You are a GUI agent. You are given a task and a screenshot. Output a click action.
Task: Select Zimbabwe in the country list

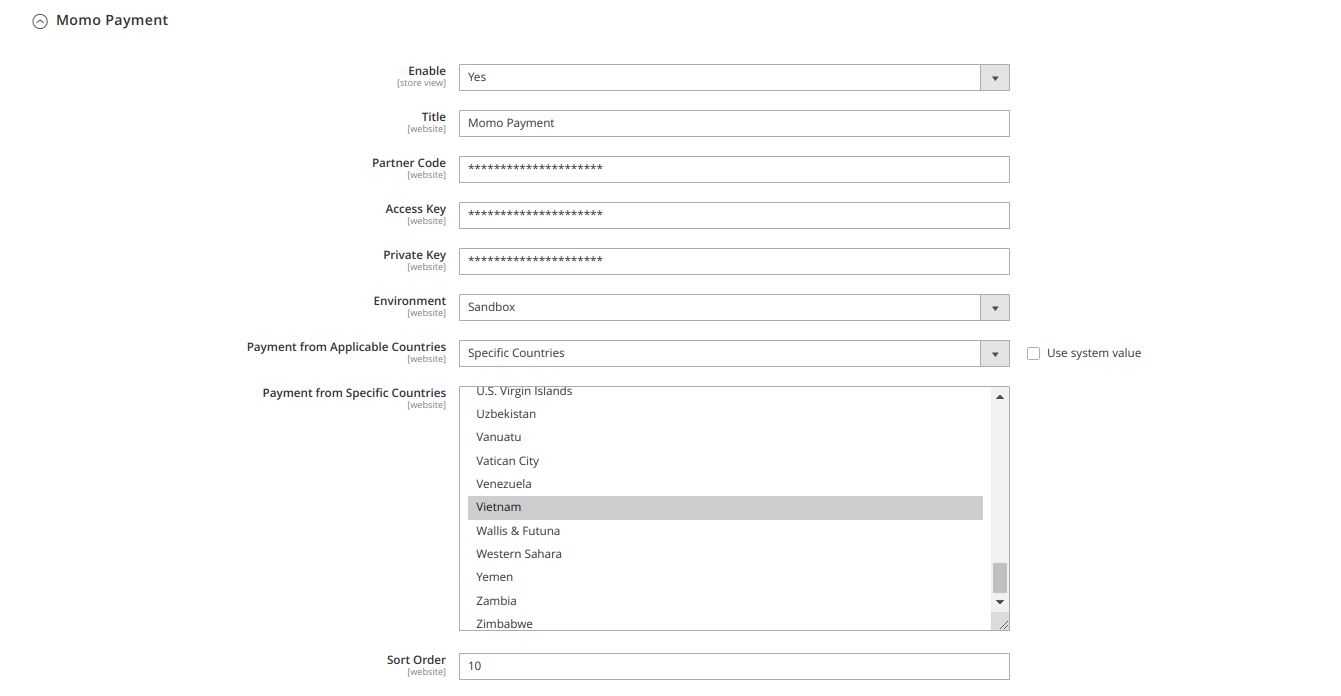(725, 622)
